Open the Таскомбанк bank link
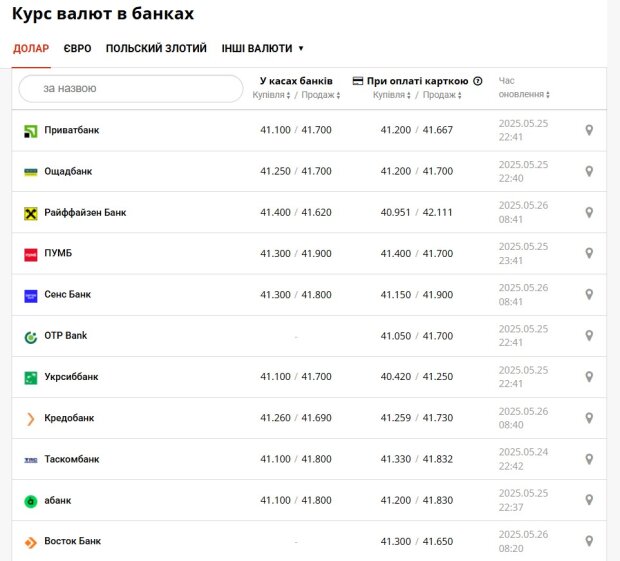Viewport: 620px width, 561px height. (72, 459)
